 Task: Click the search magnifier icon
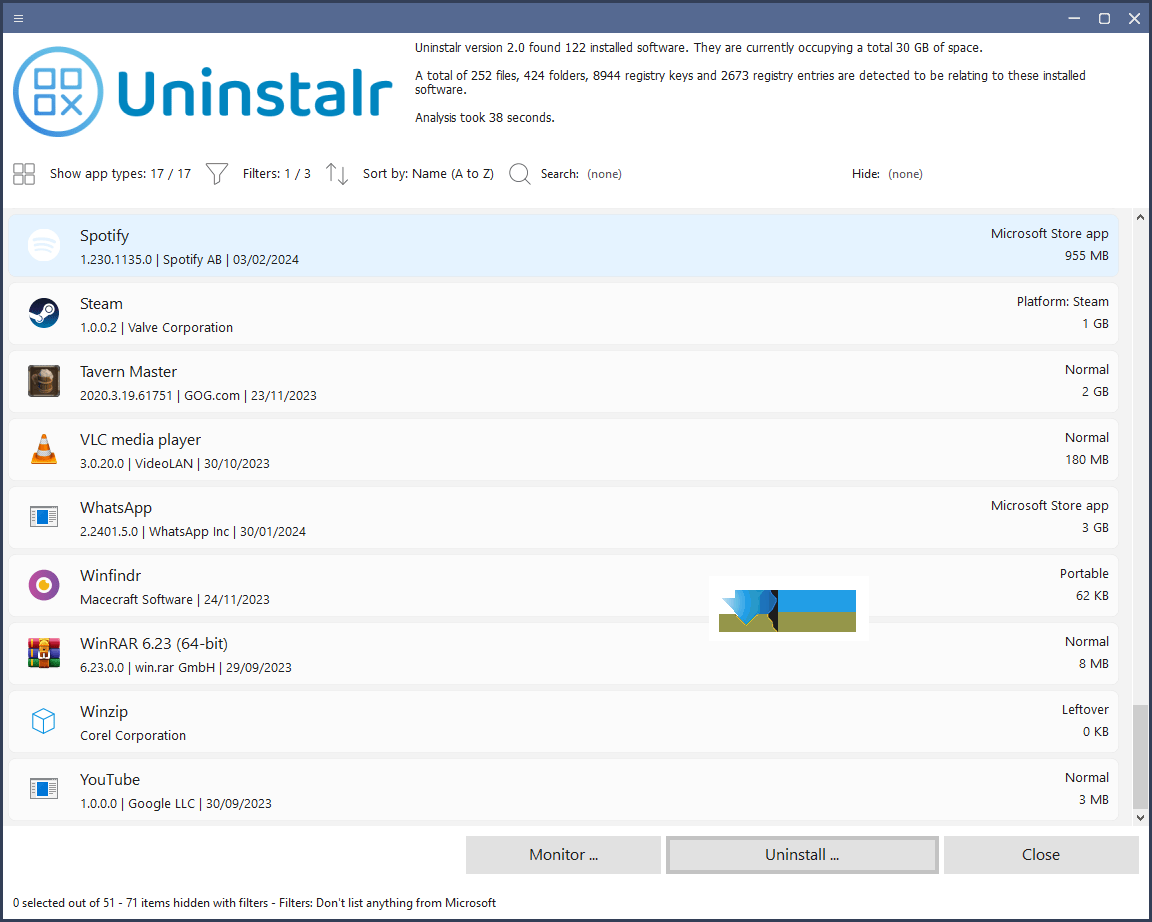519,174
